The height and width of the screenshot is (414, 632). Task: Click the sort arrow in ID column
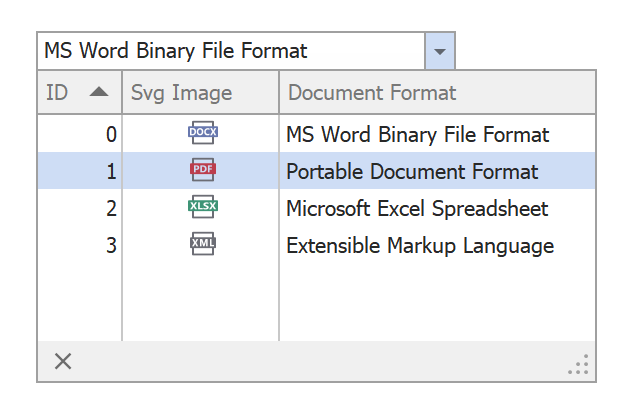99,93
